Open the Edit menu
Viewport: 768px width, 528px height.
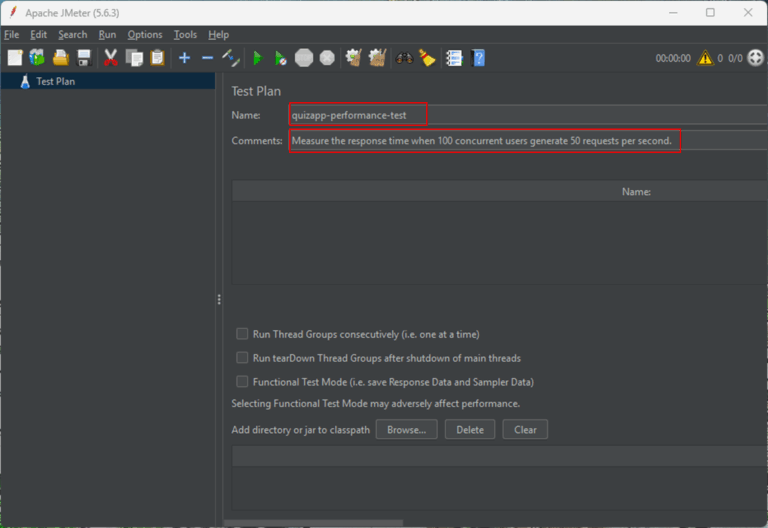[38, 35]
